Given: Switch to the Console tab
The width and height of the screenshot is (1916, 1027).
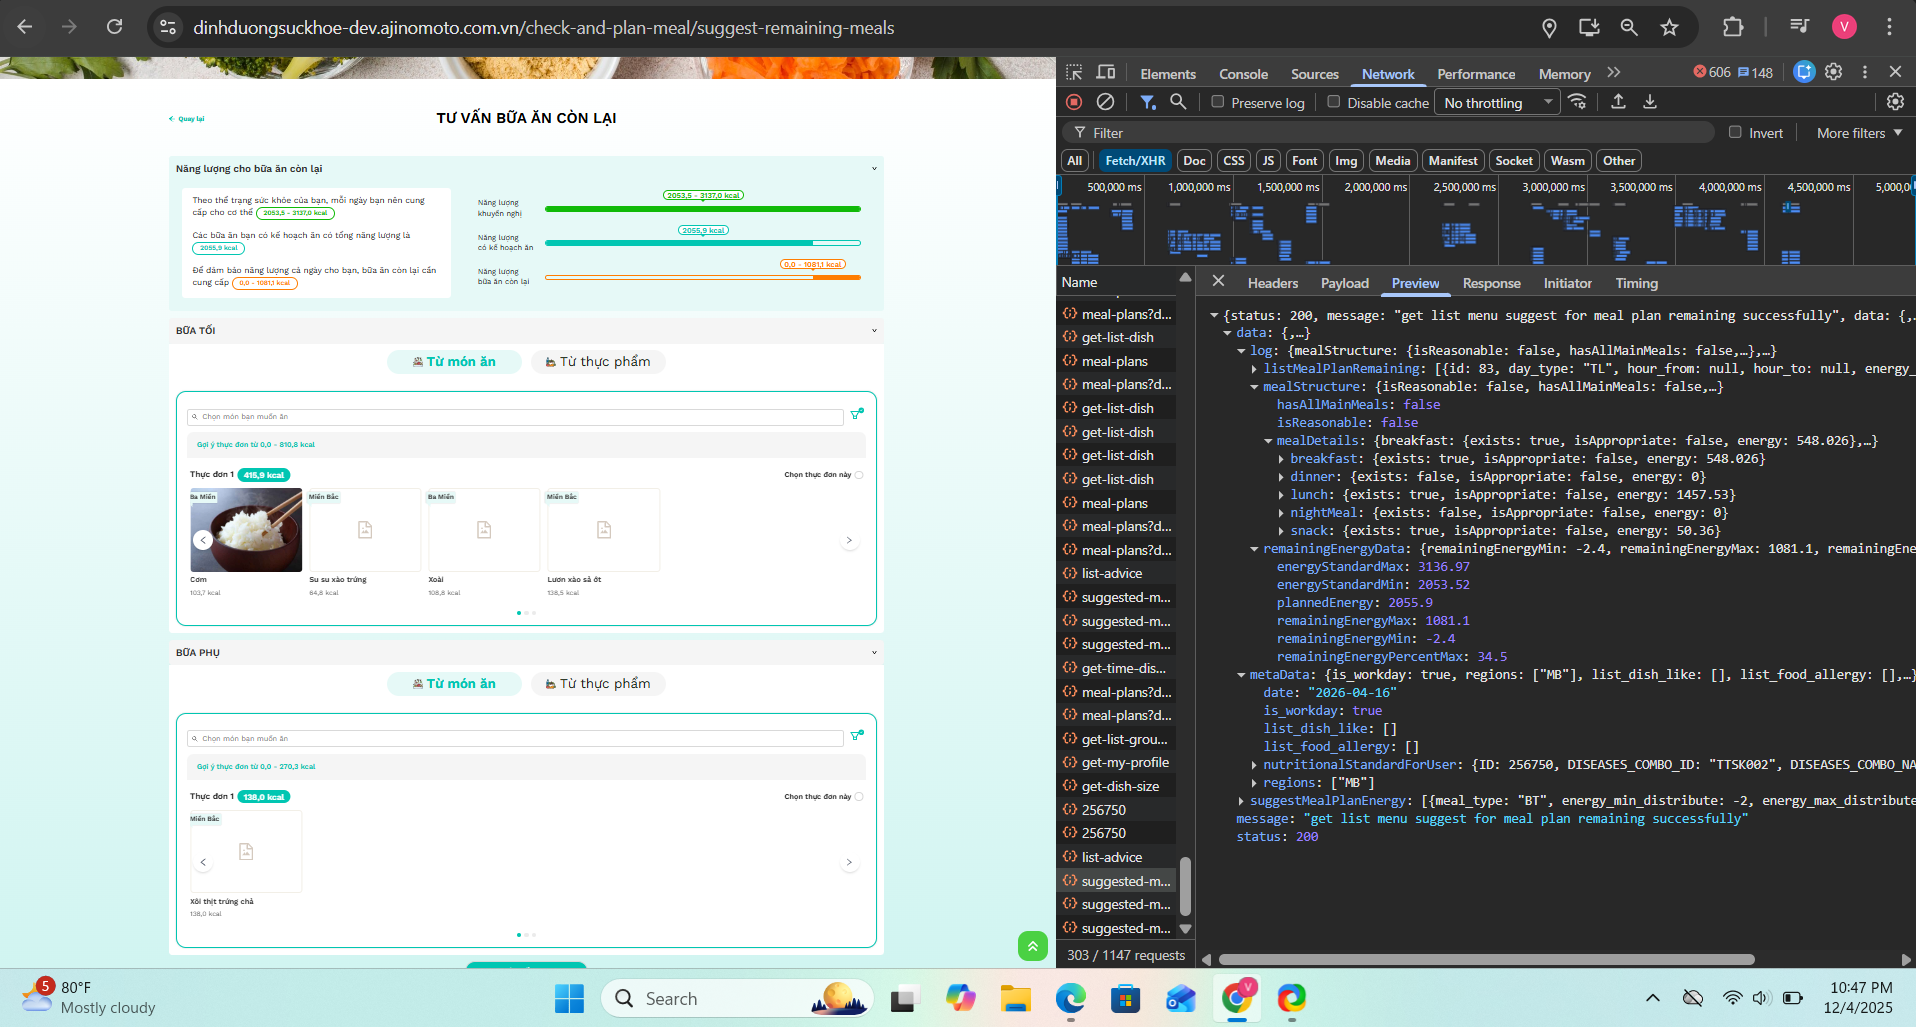Looking at the screenshot, I should 1243,74.
